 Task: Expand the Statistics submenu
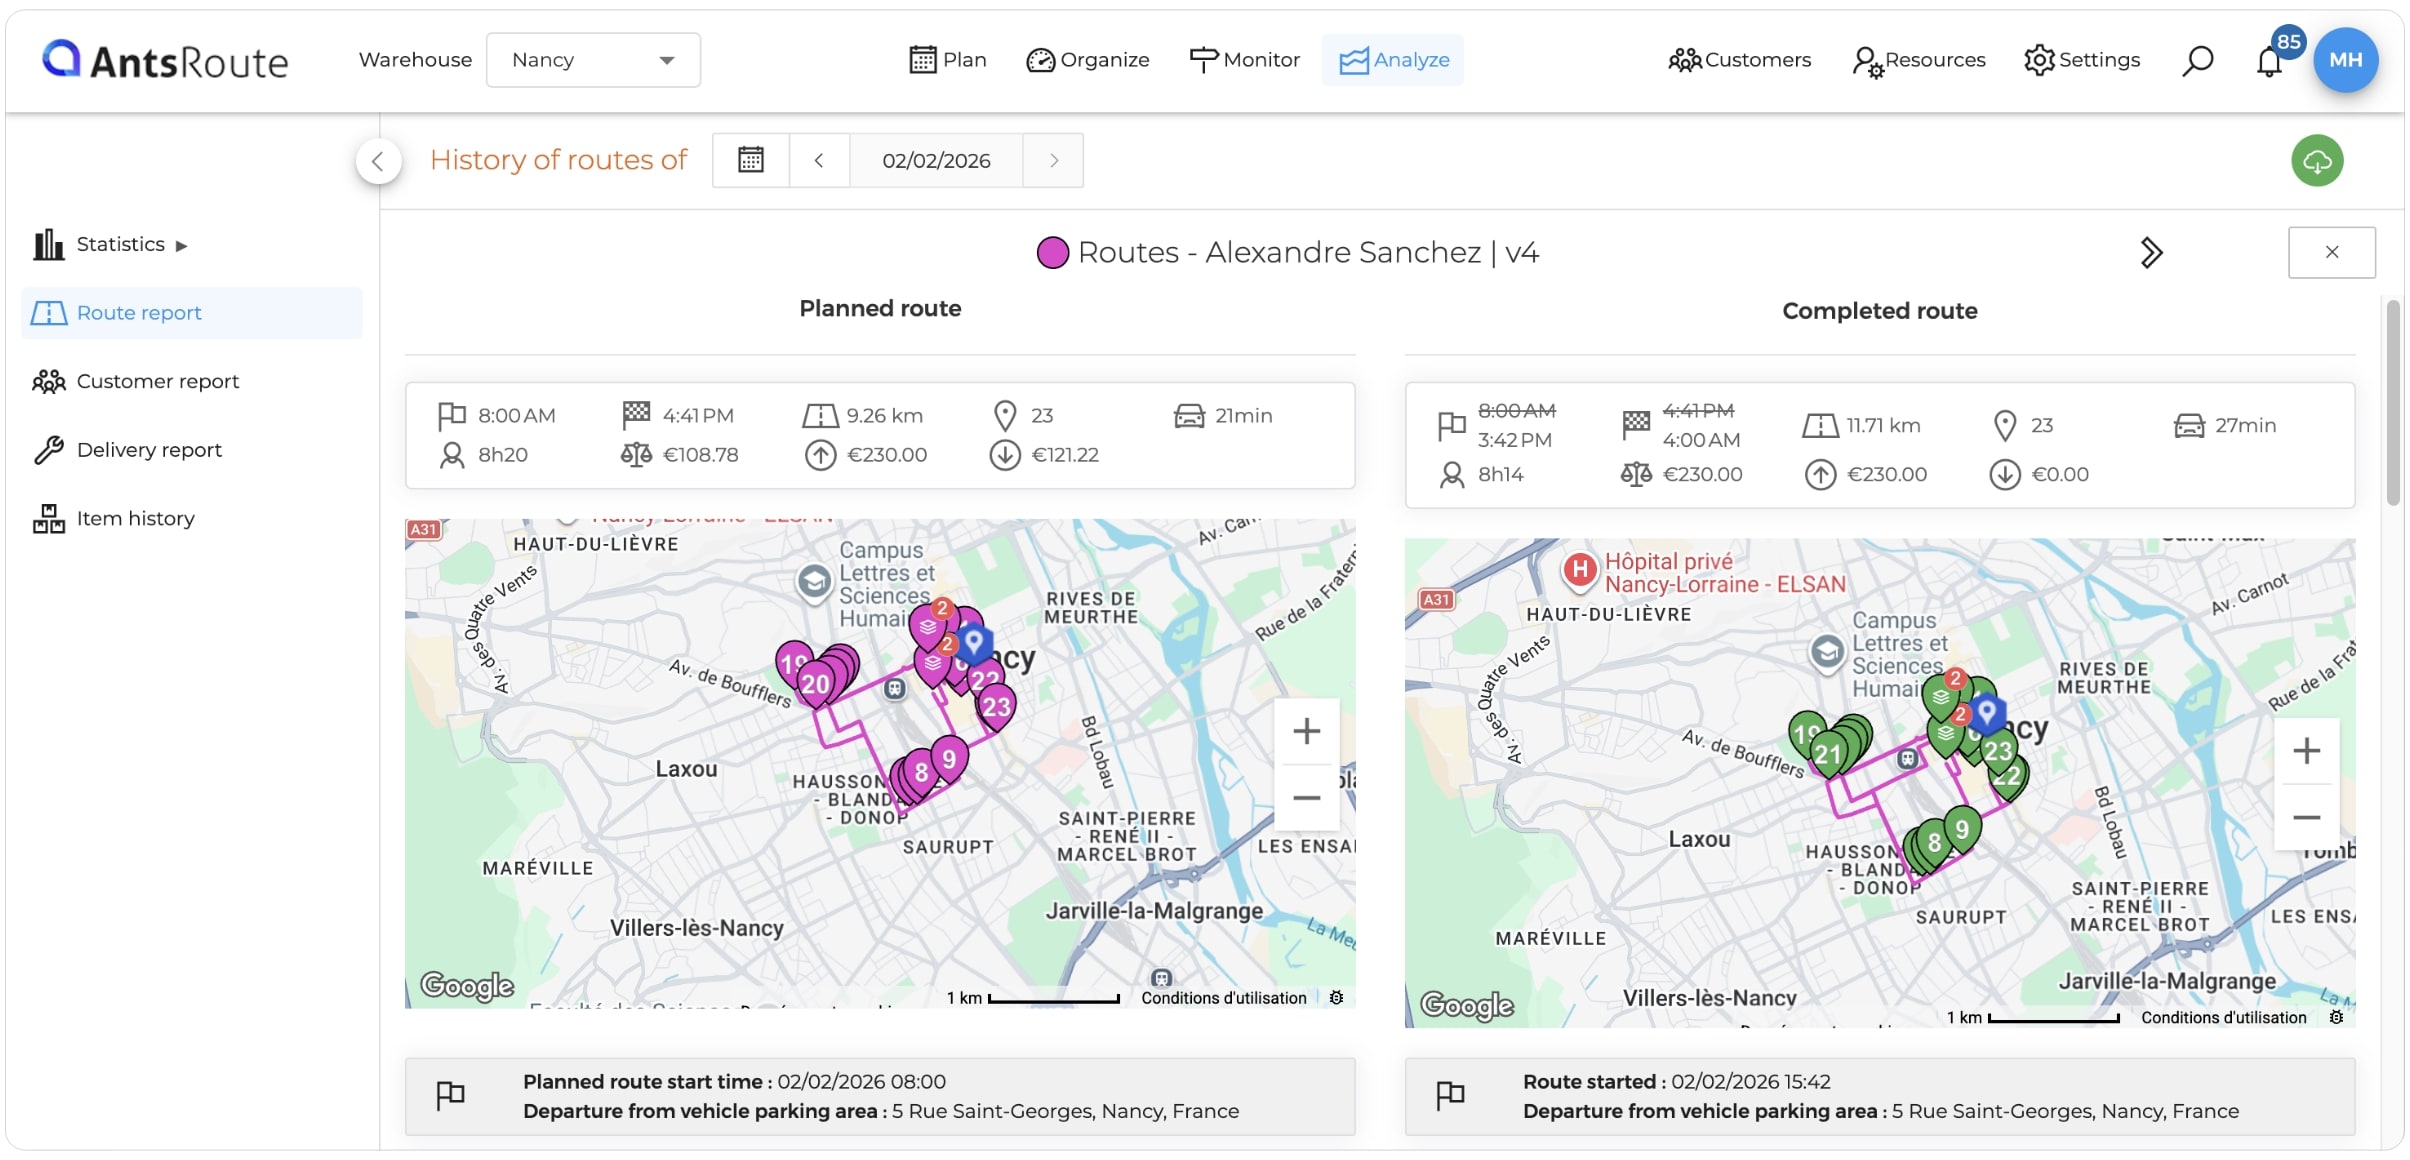[111, 244]
